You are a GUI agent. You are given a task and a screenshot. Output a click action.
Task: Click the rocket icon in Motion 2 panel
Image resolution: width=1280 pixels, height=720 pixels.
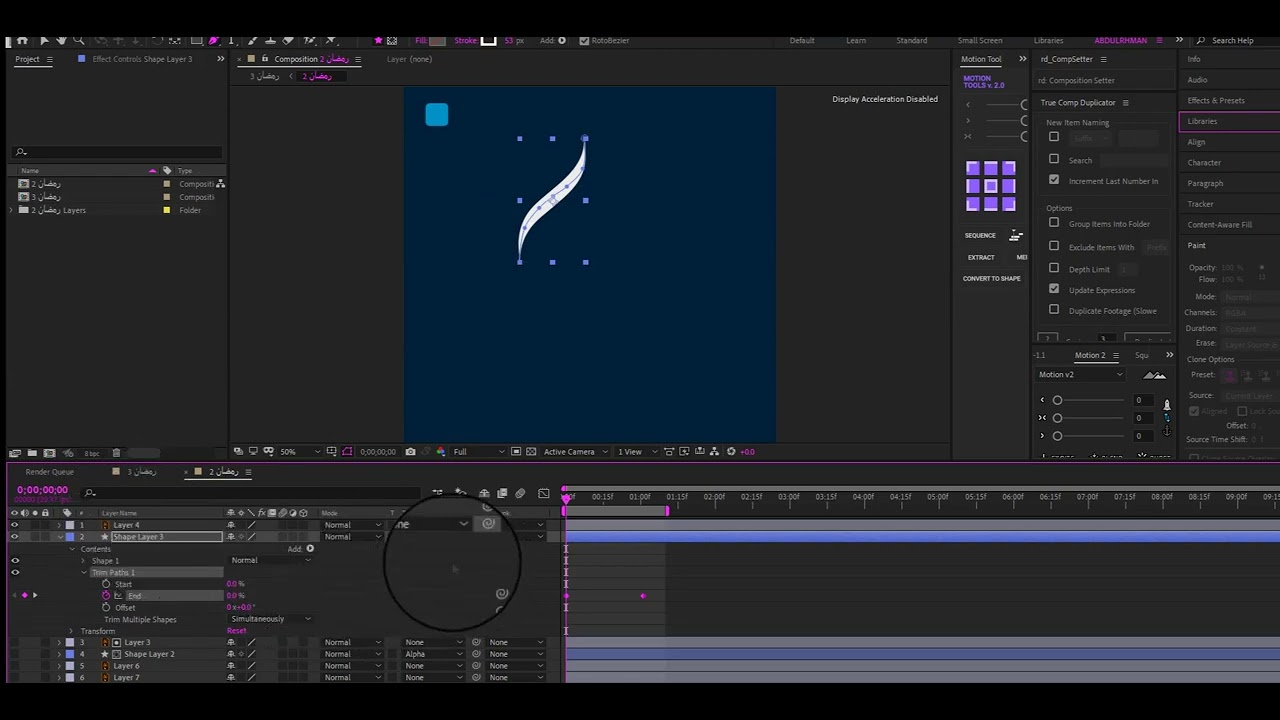coord(1167,405)
